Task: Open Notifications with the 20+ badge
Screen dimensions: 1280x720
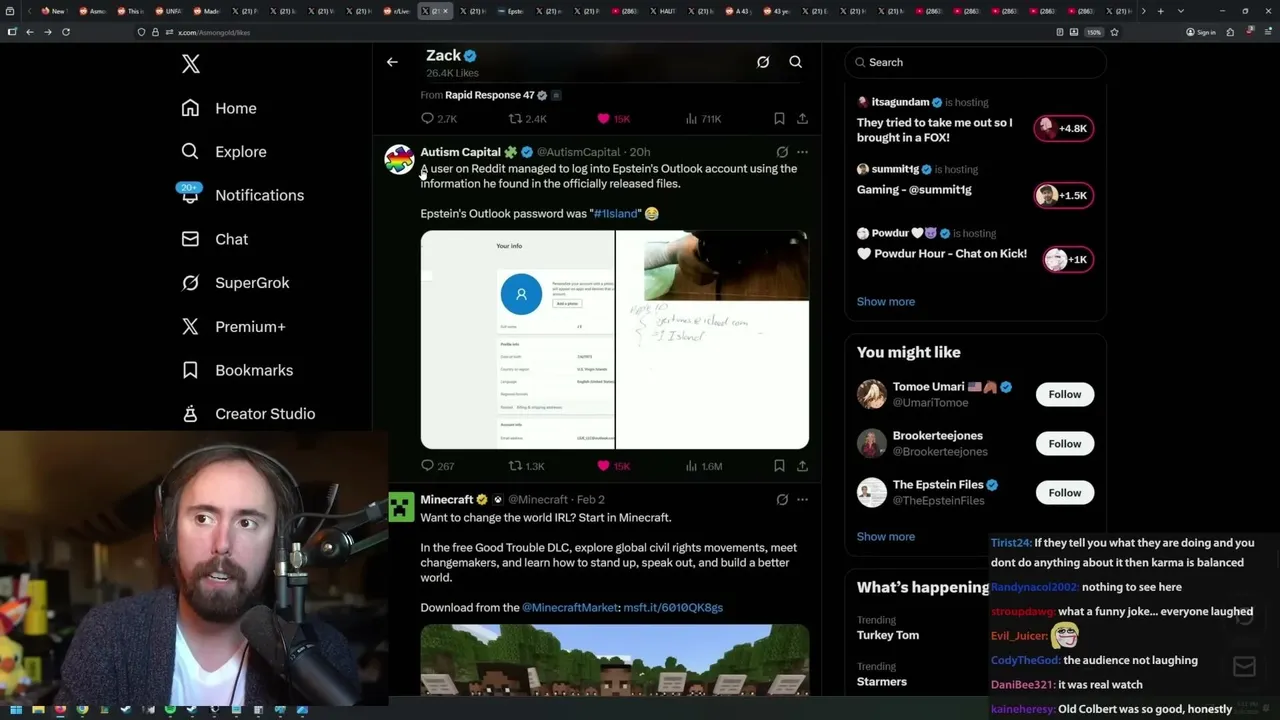Action: 242,195
